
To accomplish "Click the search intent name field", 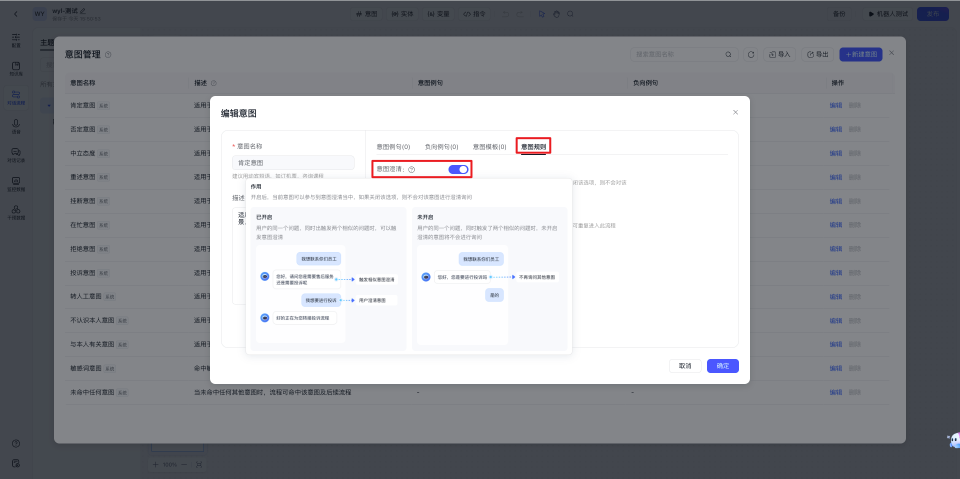I will (680, 54).
